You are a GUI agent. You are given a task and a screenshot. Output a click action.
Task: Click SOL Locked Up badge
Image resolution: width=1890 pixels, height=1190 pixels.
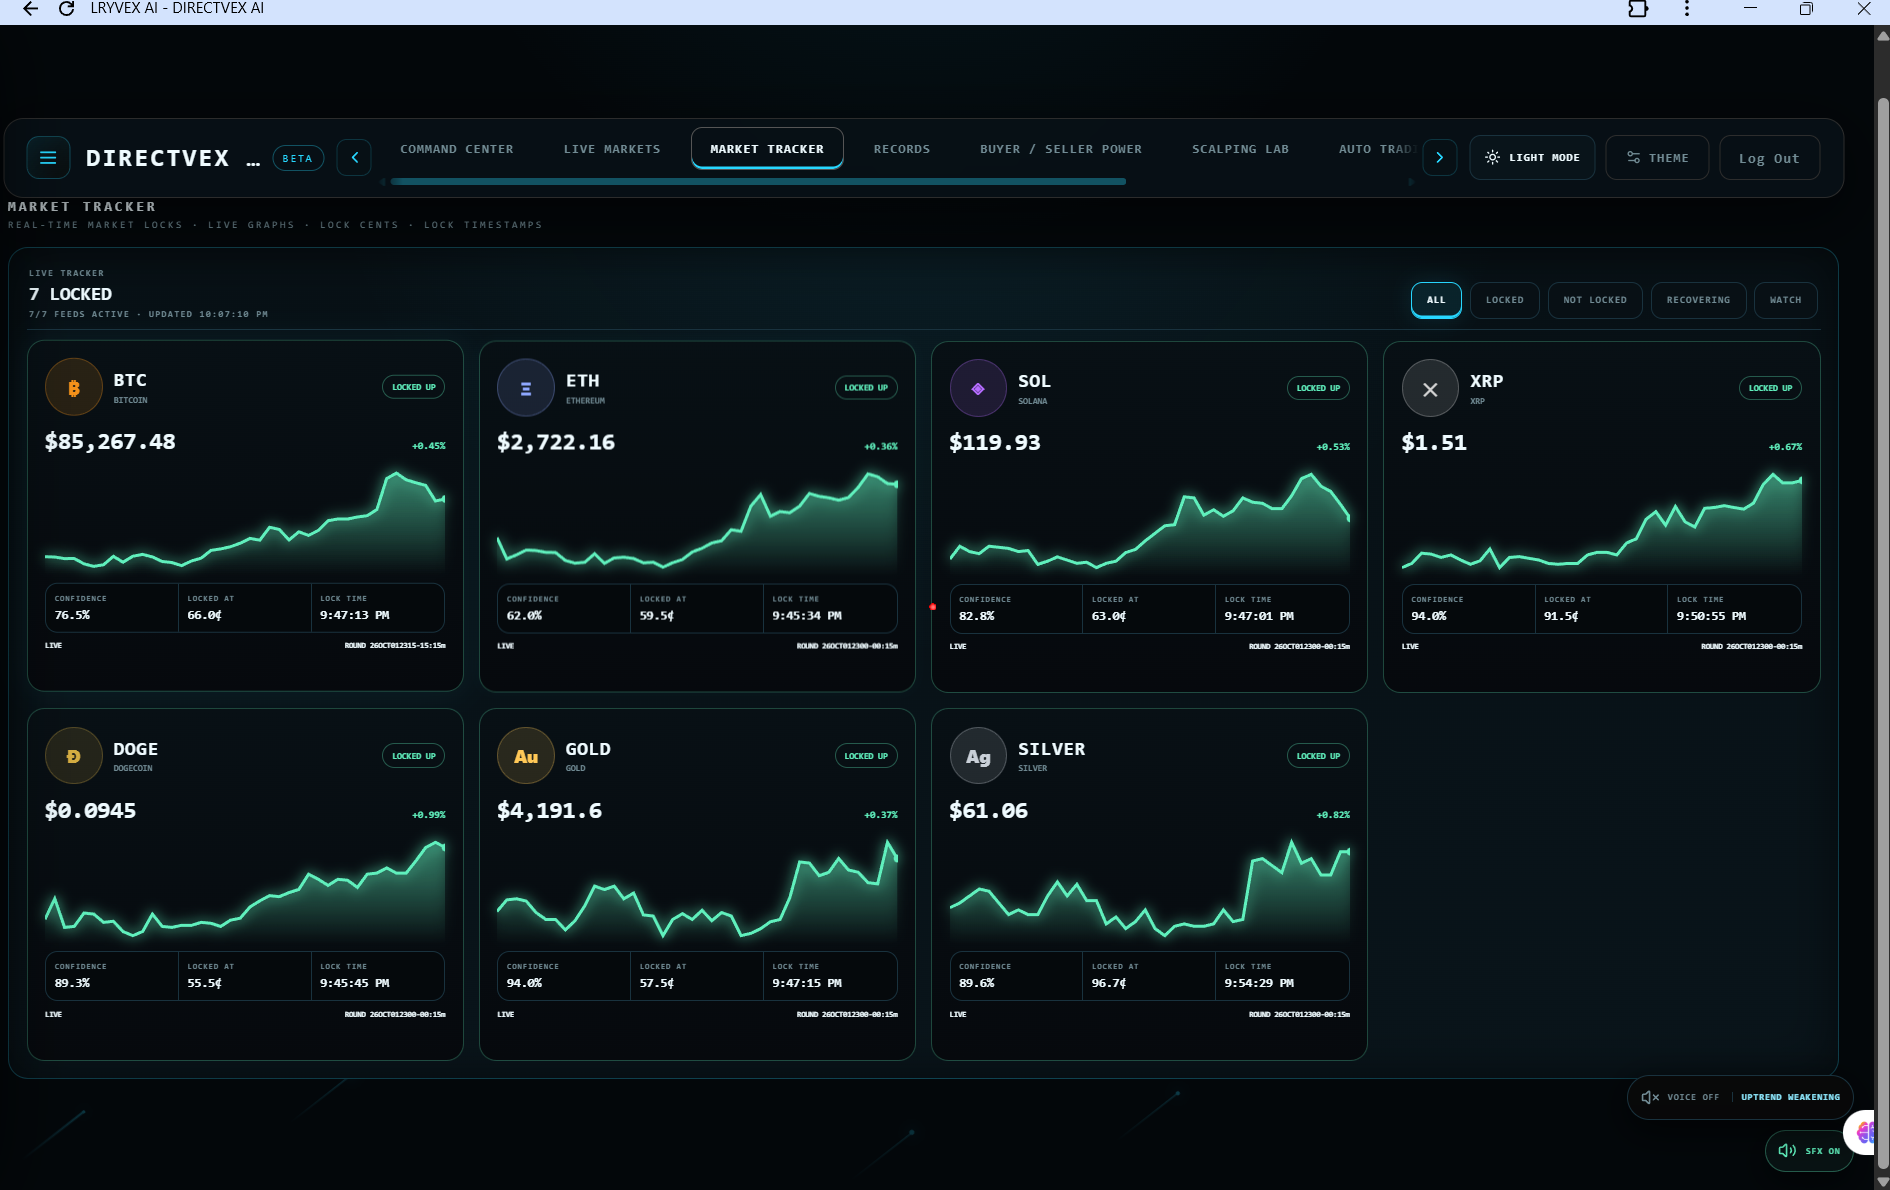pyautogui.click(x=1318, y=388)
